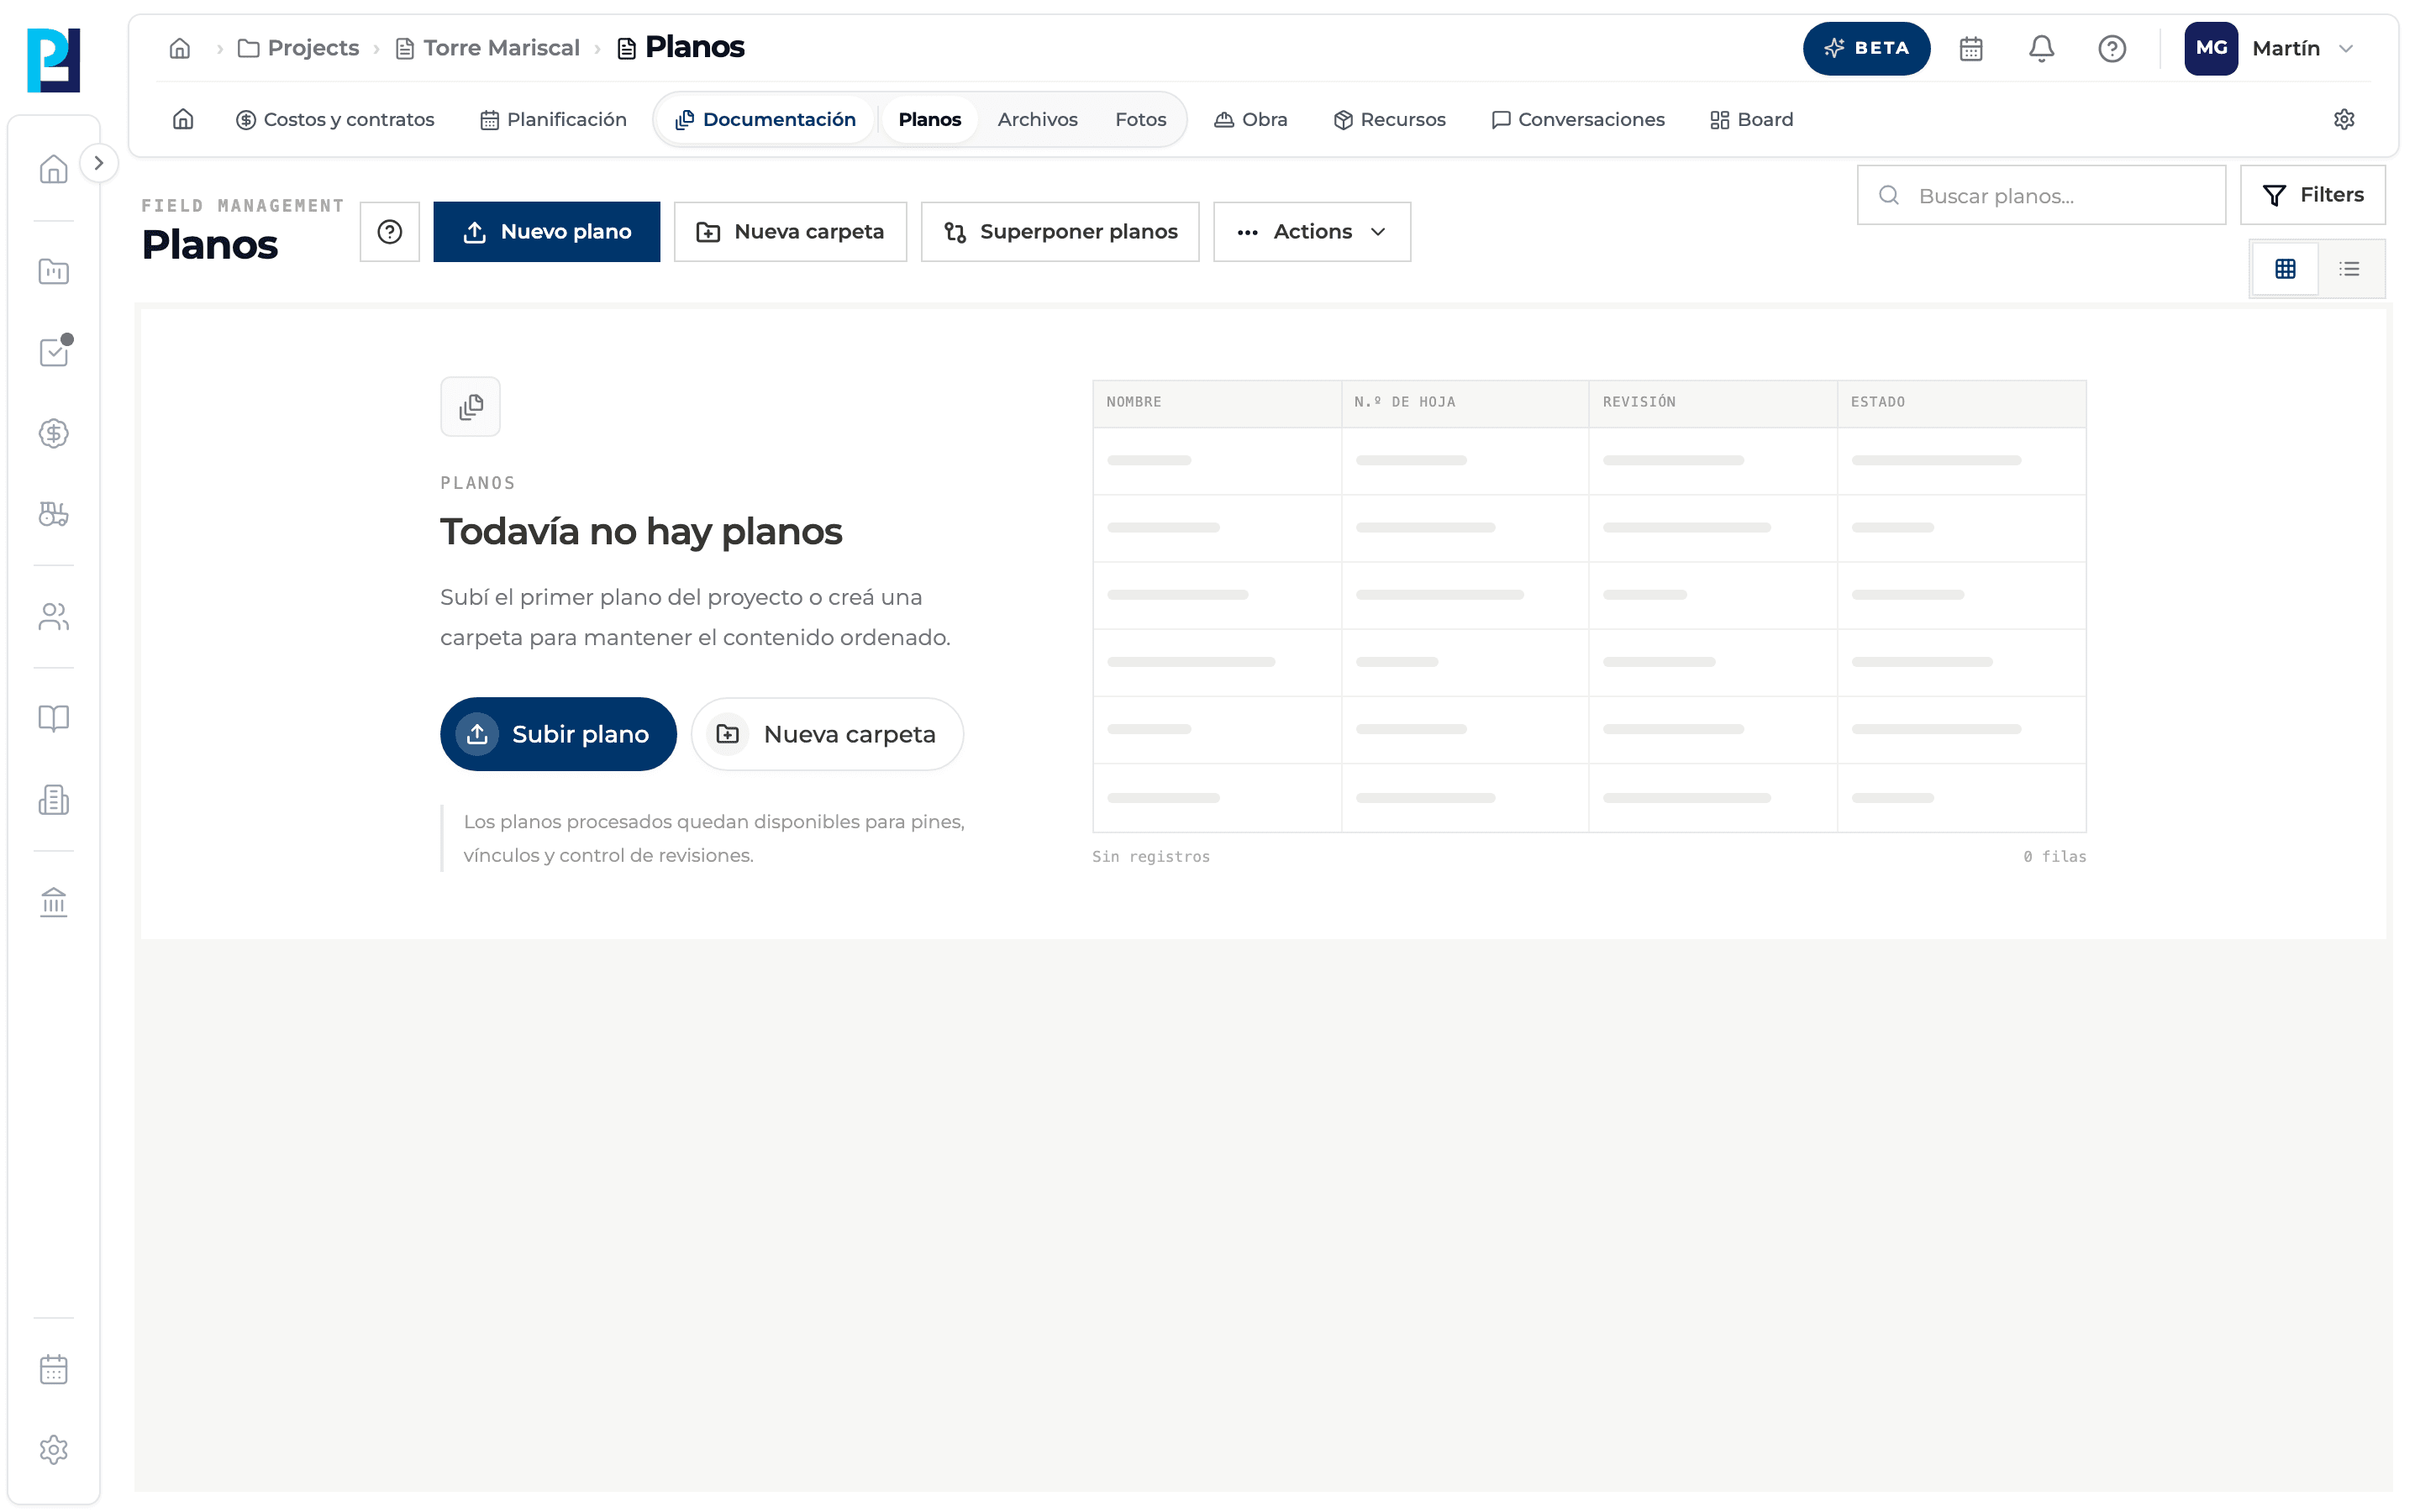Open the people/users sidebar icon
The height and width of the screenshot is (1512, 2420).
53,616
